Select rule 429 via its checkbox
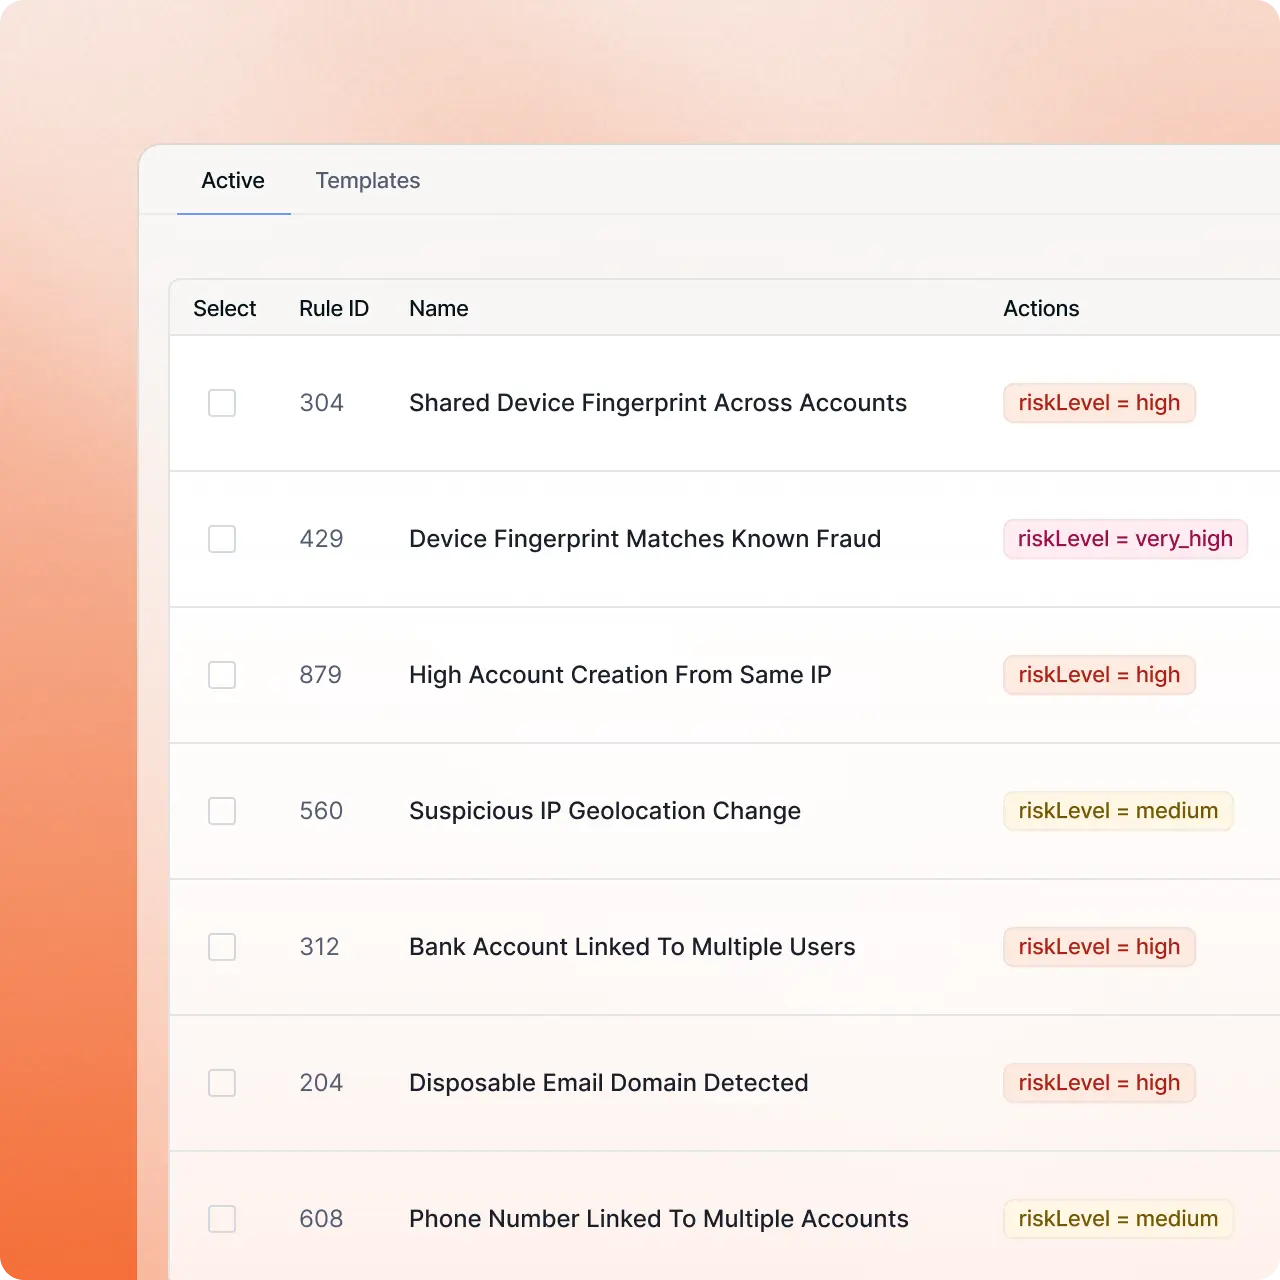 222,539
